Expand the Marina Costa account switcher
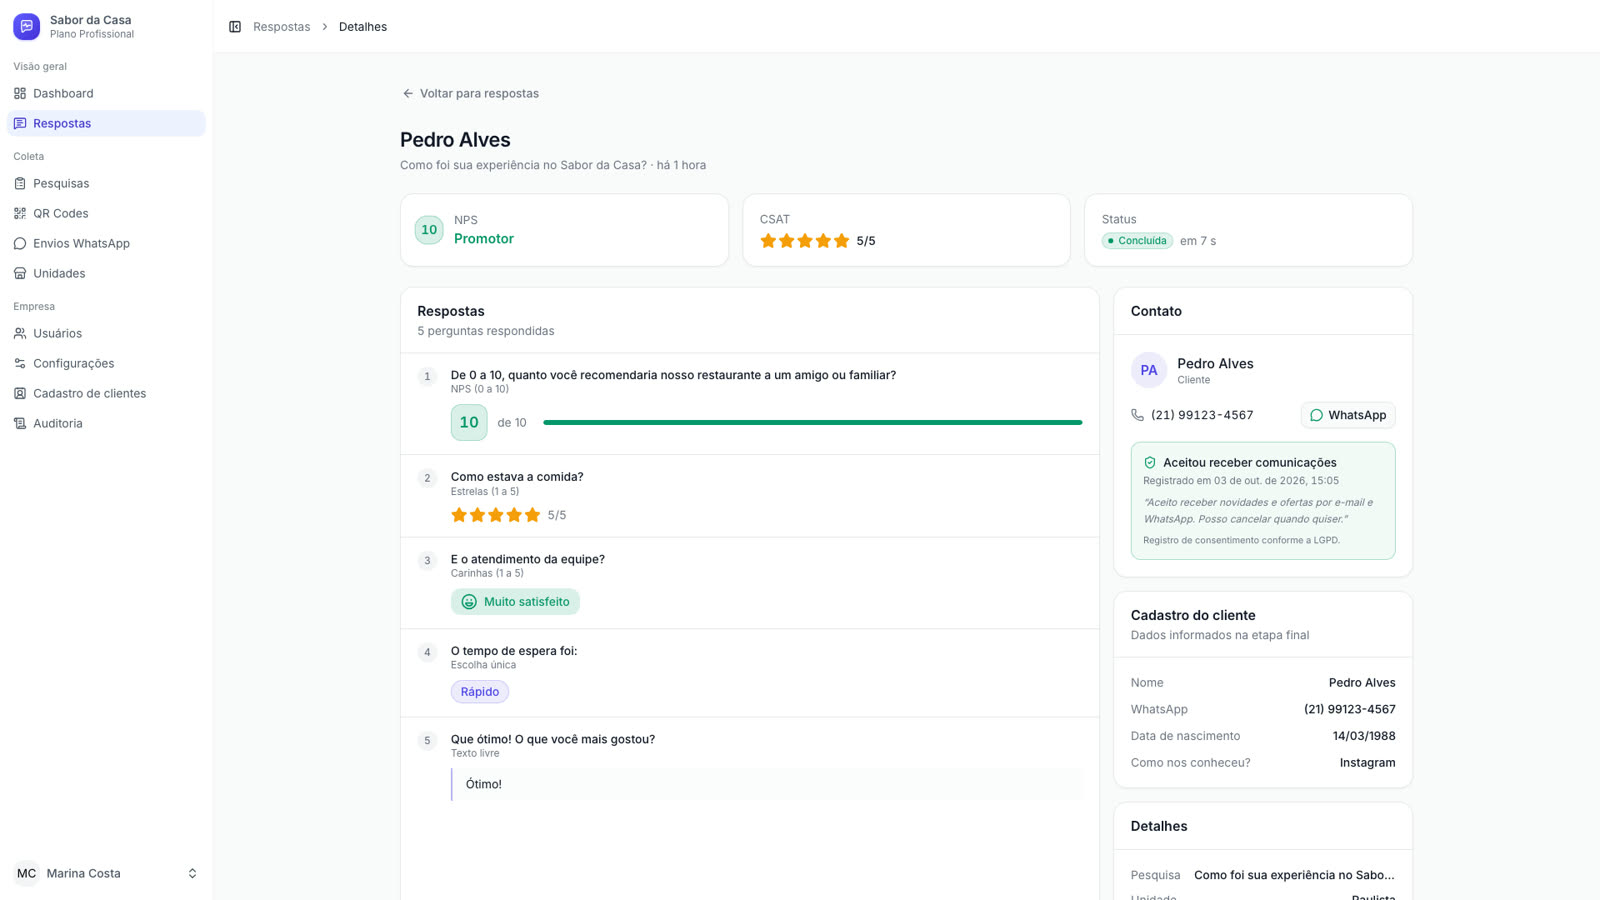The height and width of the screenshot is (900, 1600). (x=192, y=873)
